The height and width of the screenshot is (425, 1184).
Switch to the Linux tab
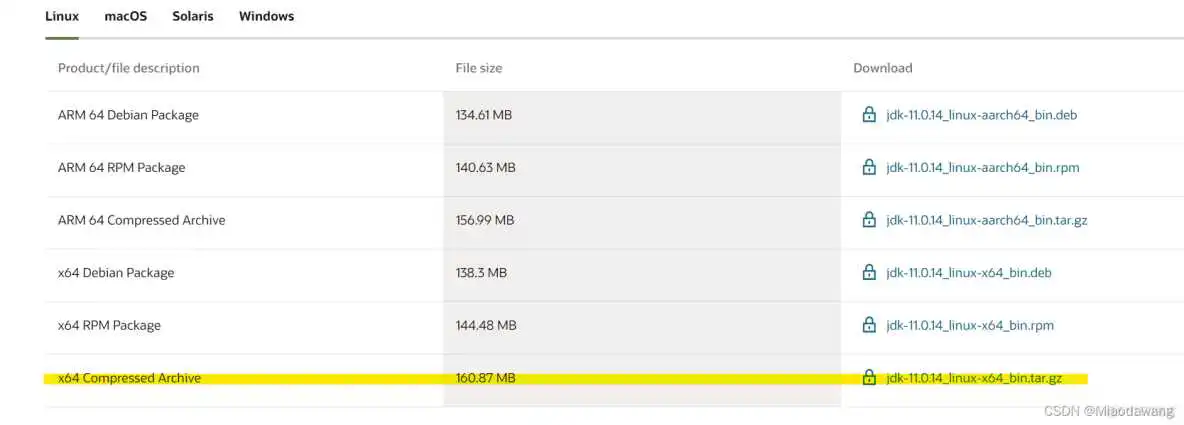(62, 17)
